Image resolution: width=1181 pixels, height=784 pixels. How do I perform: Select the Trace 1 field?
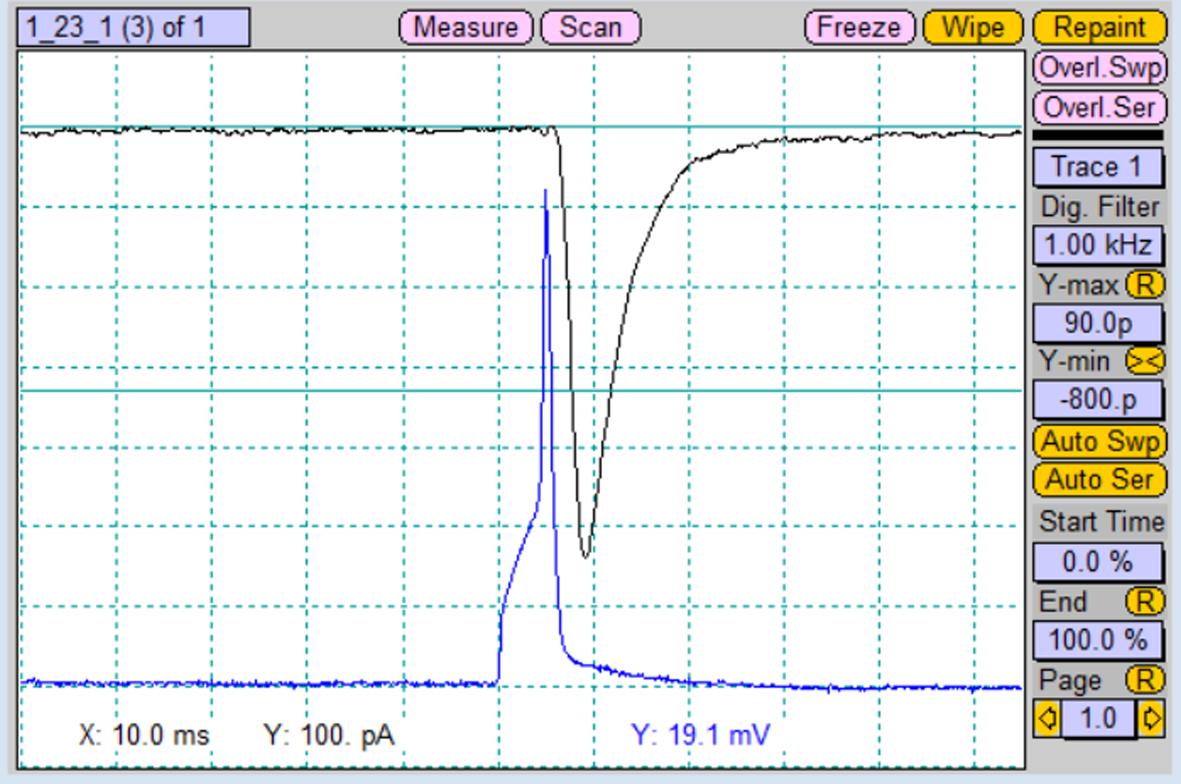tap(1097, 166)
